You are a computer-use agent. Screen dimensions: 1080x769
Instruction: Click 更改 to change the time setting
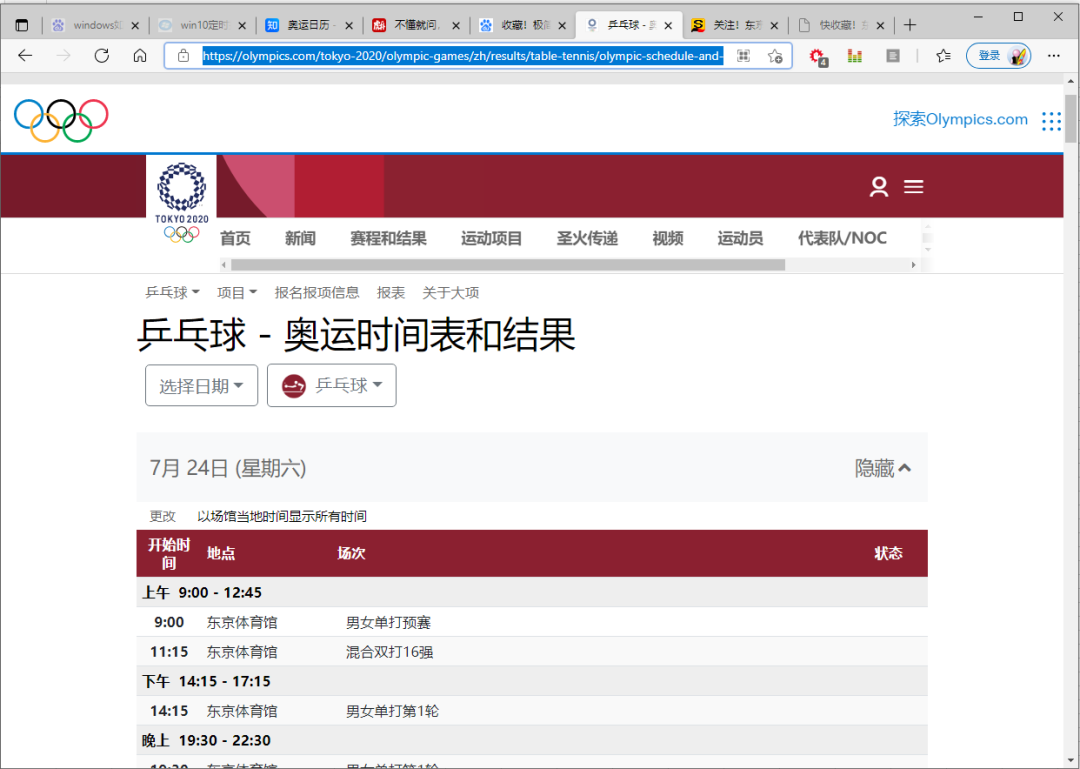coord(162,516)
